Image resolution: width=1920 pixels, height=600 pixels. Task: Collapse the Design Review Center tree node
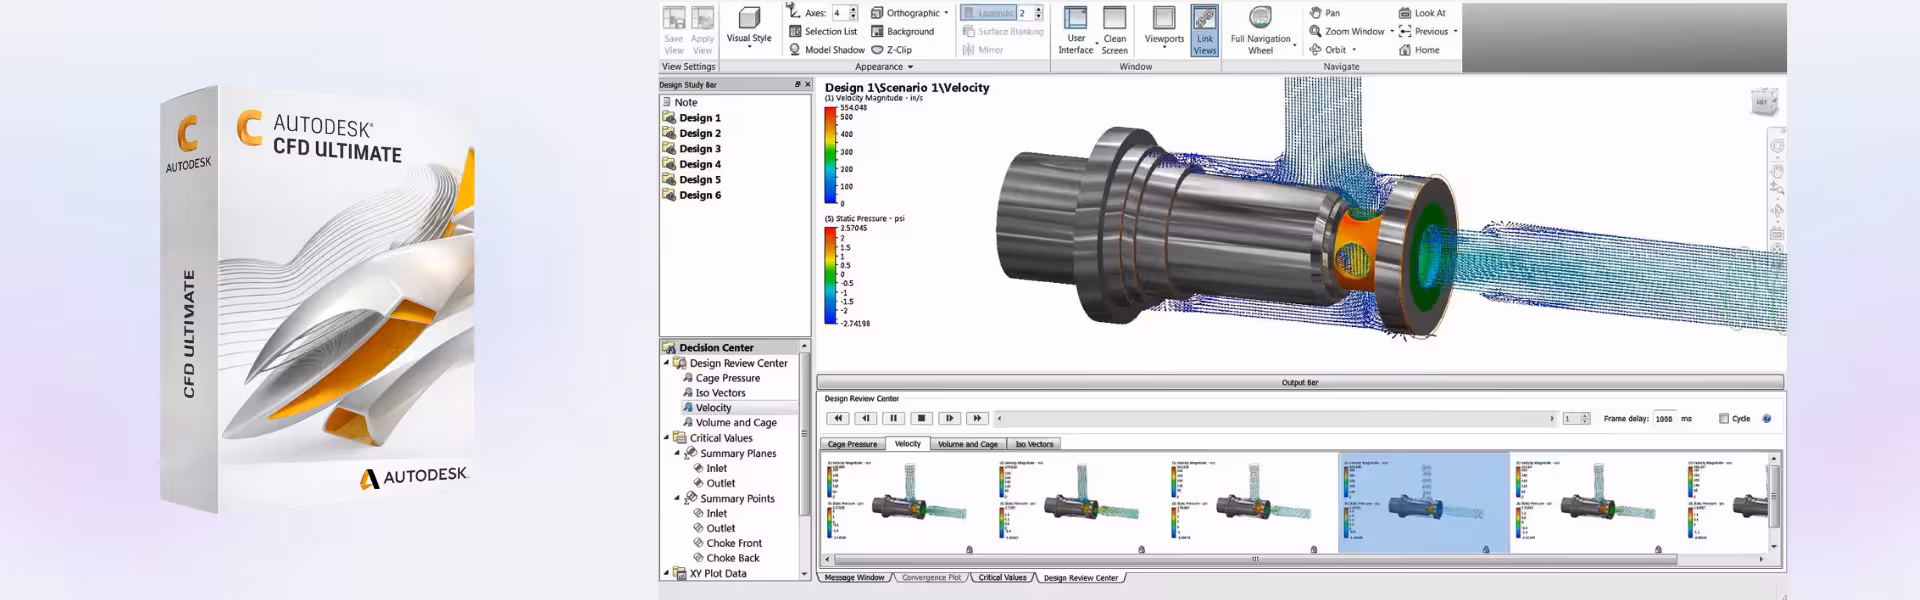pyautogui.click(x=667, y=363)
